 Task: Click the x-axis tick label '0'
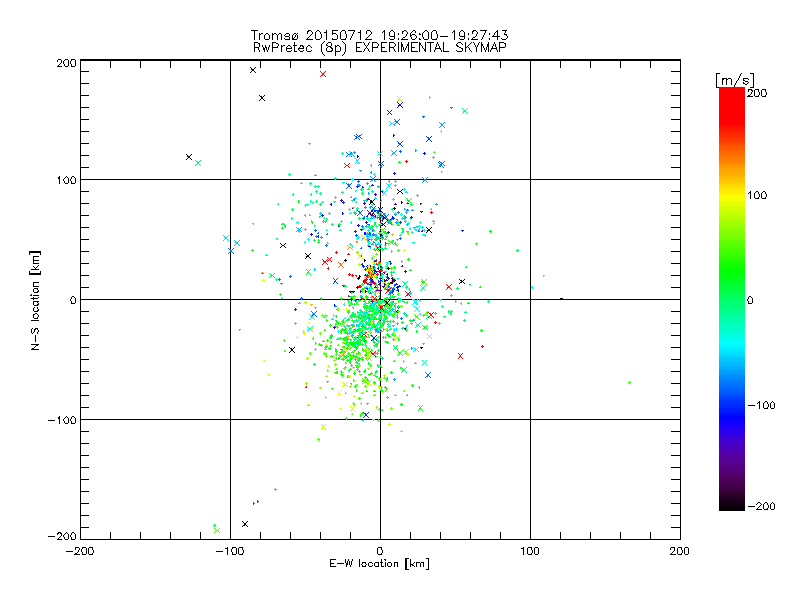[380, 552]
